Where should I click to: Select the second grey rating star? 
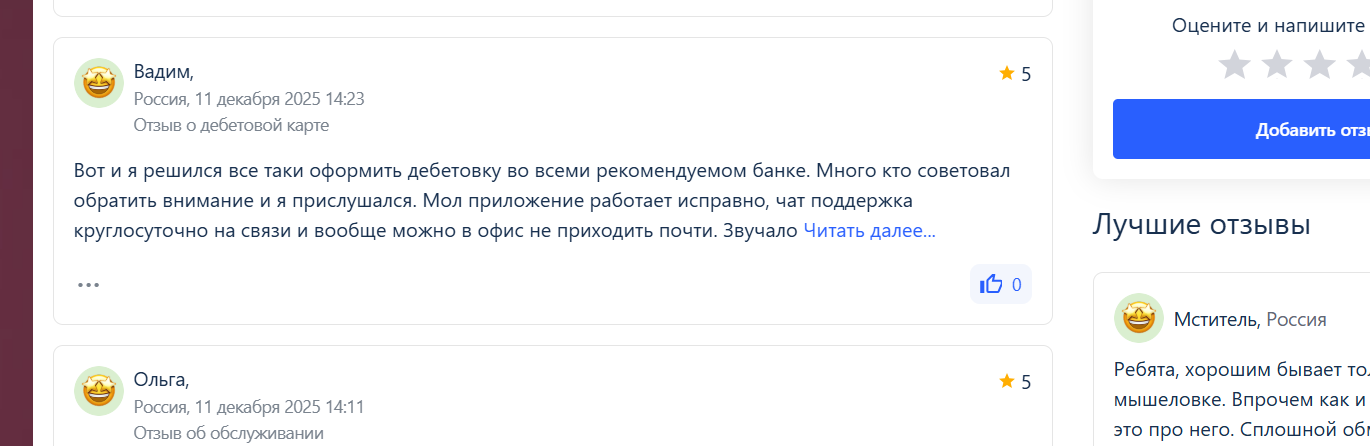tap(1277, 65)
